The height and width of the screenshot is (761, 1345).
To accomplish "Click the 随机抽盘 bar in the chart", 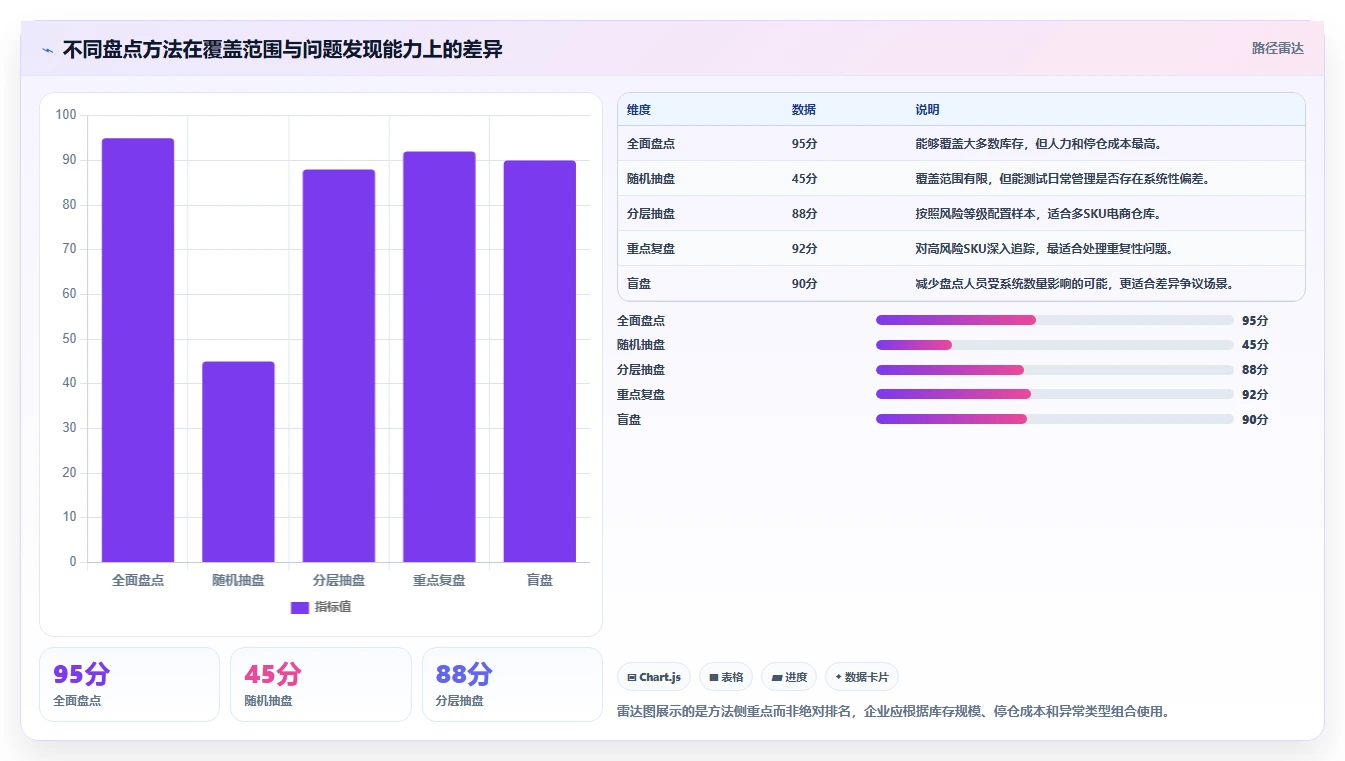I will tap(238, 461).
